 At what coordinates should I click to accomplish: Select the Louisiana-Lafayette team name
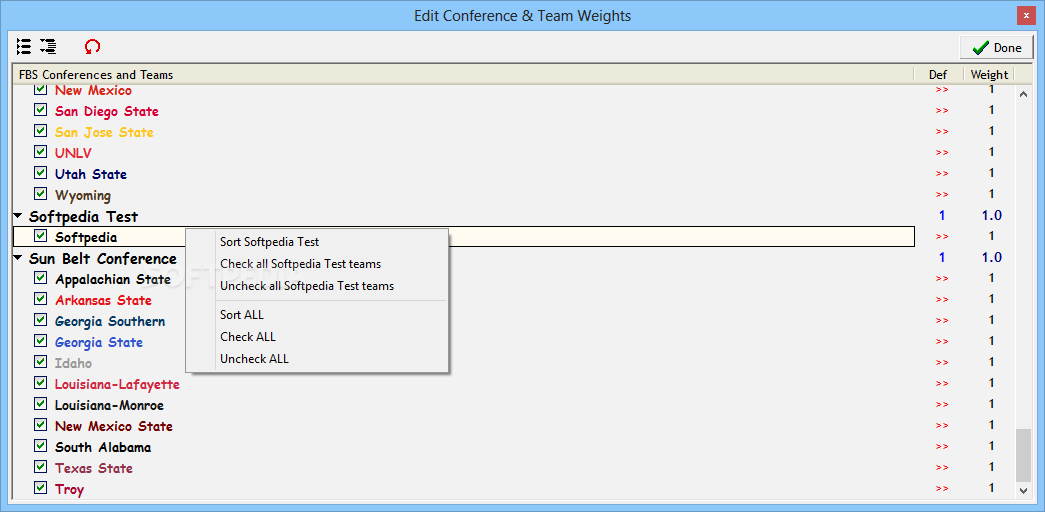coord(117,384)
